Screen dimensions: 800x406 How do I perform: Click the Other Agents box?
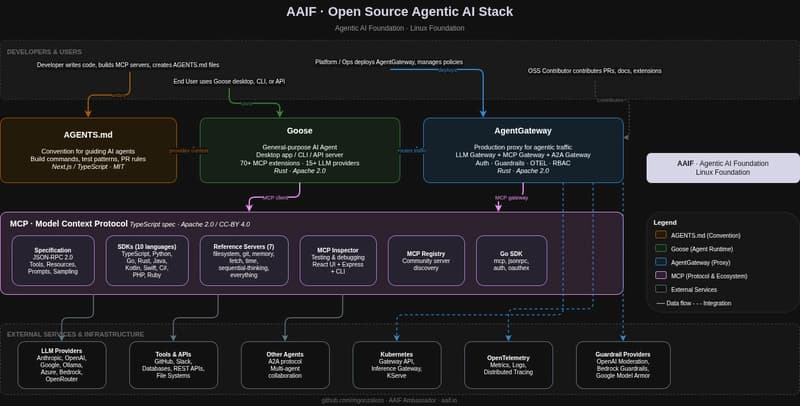coord(285,365)
